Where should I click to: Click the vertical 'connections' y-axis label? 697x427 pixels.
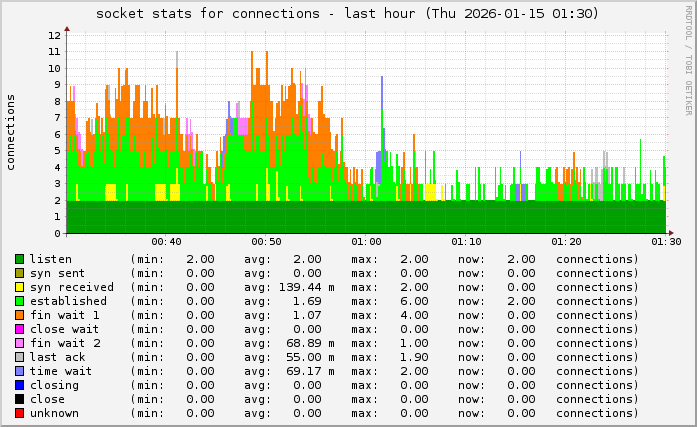coord(11,132)
